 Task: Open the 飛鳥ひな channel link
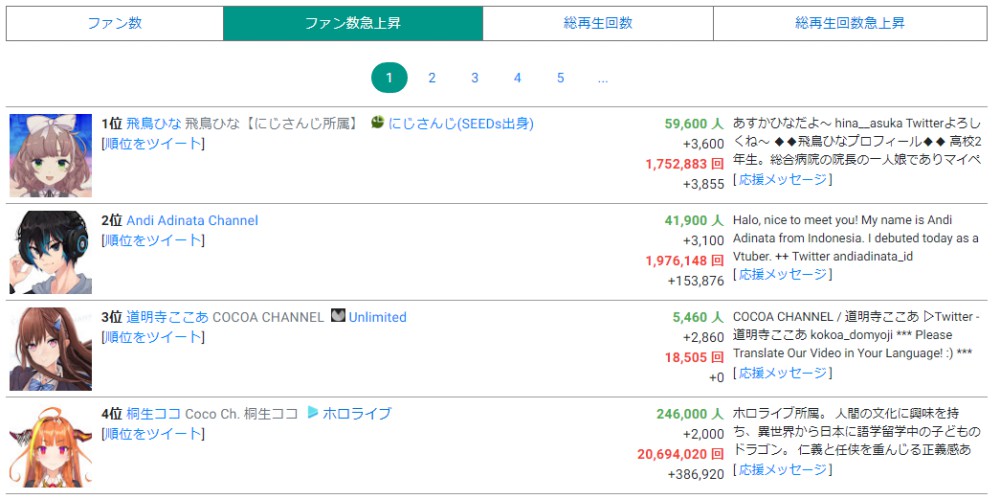point(154,124)
